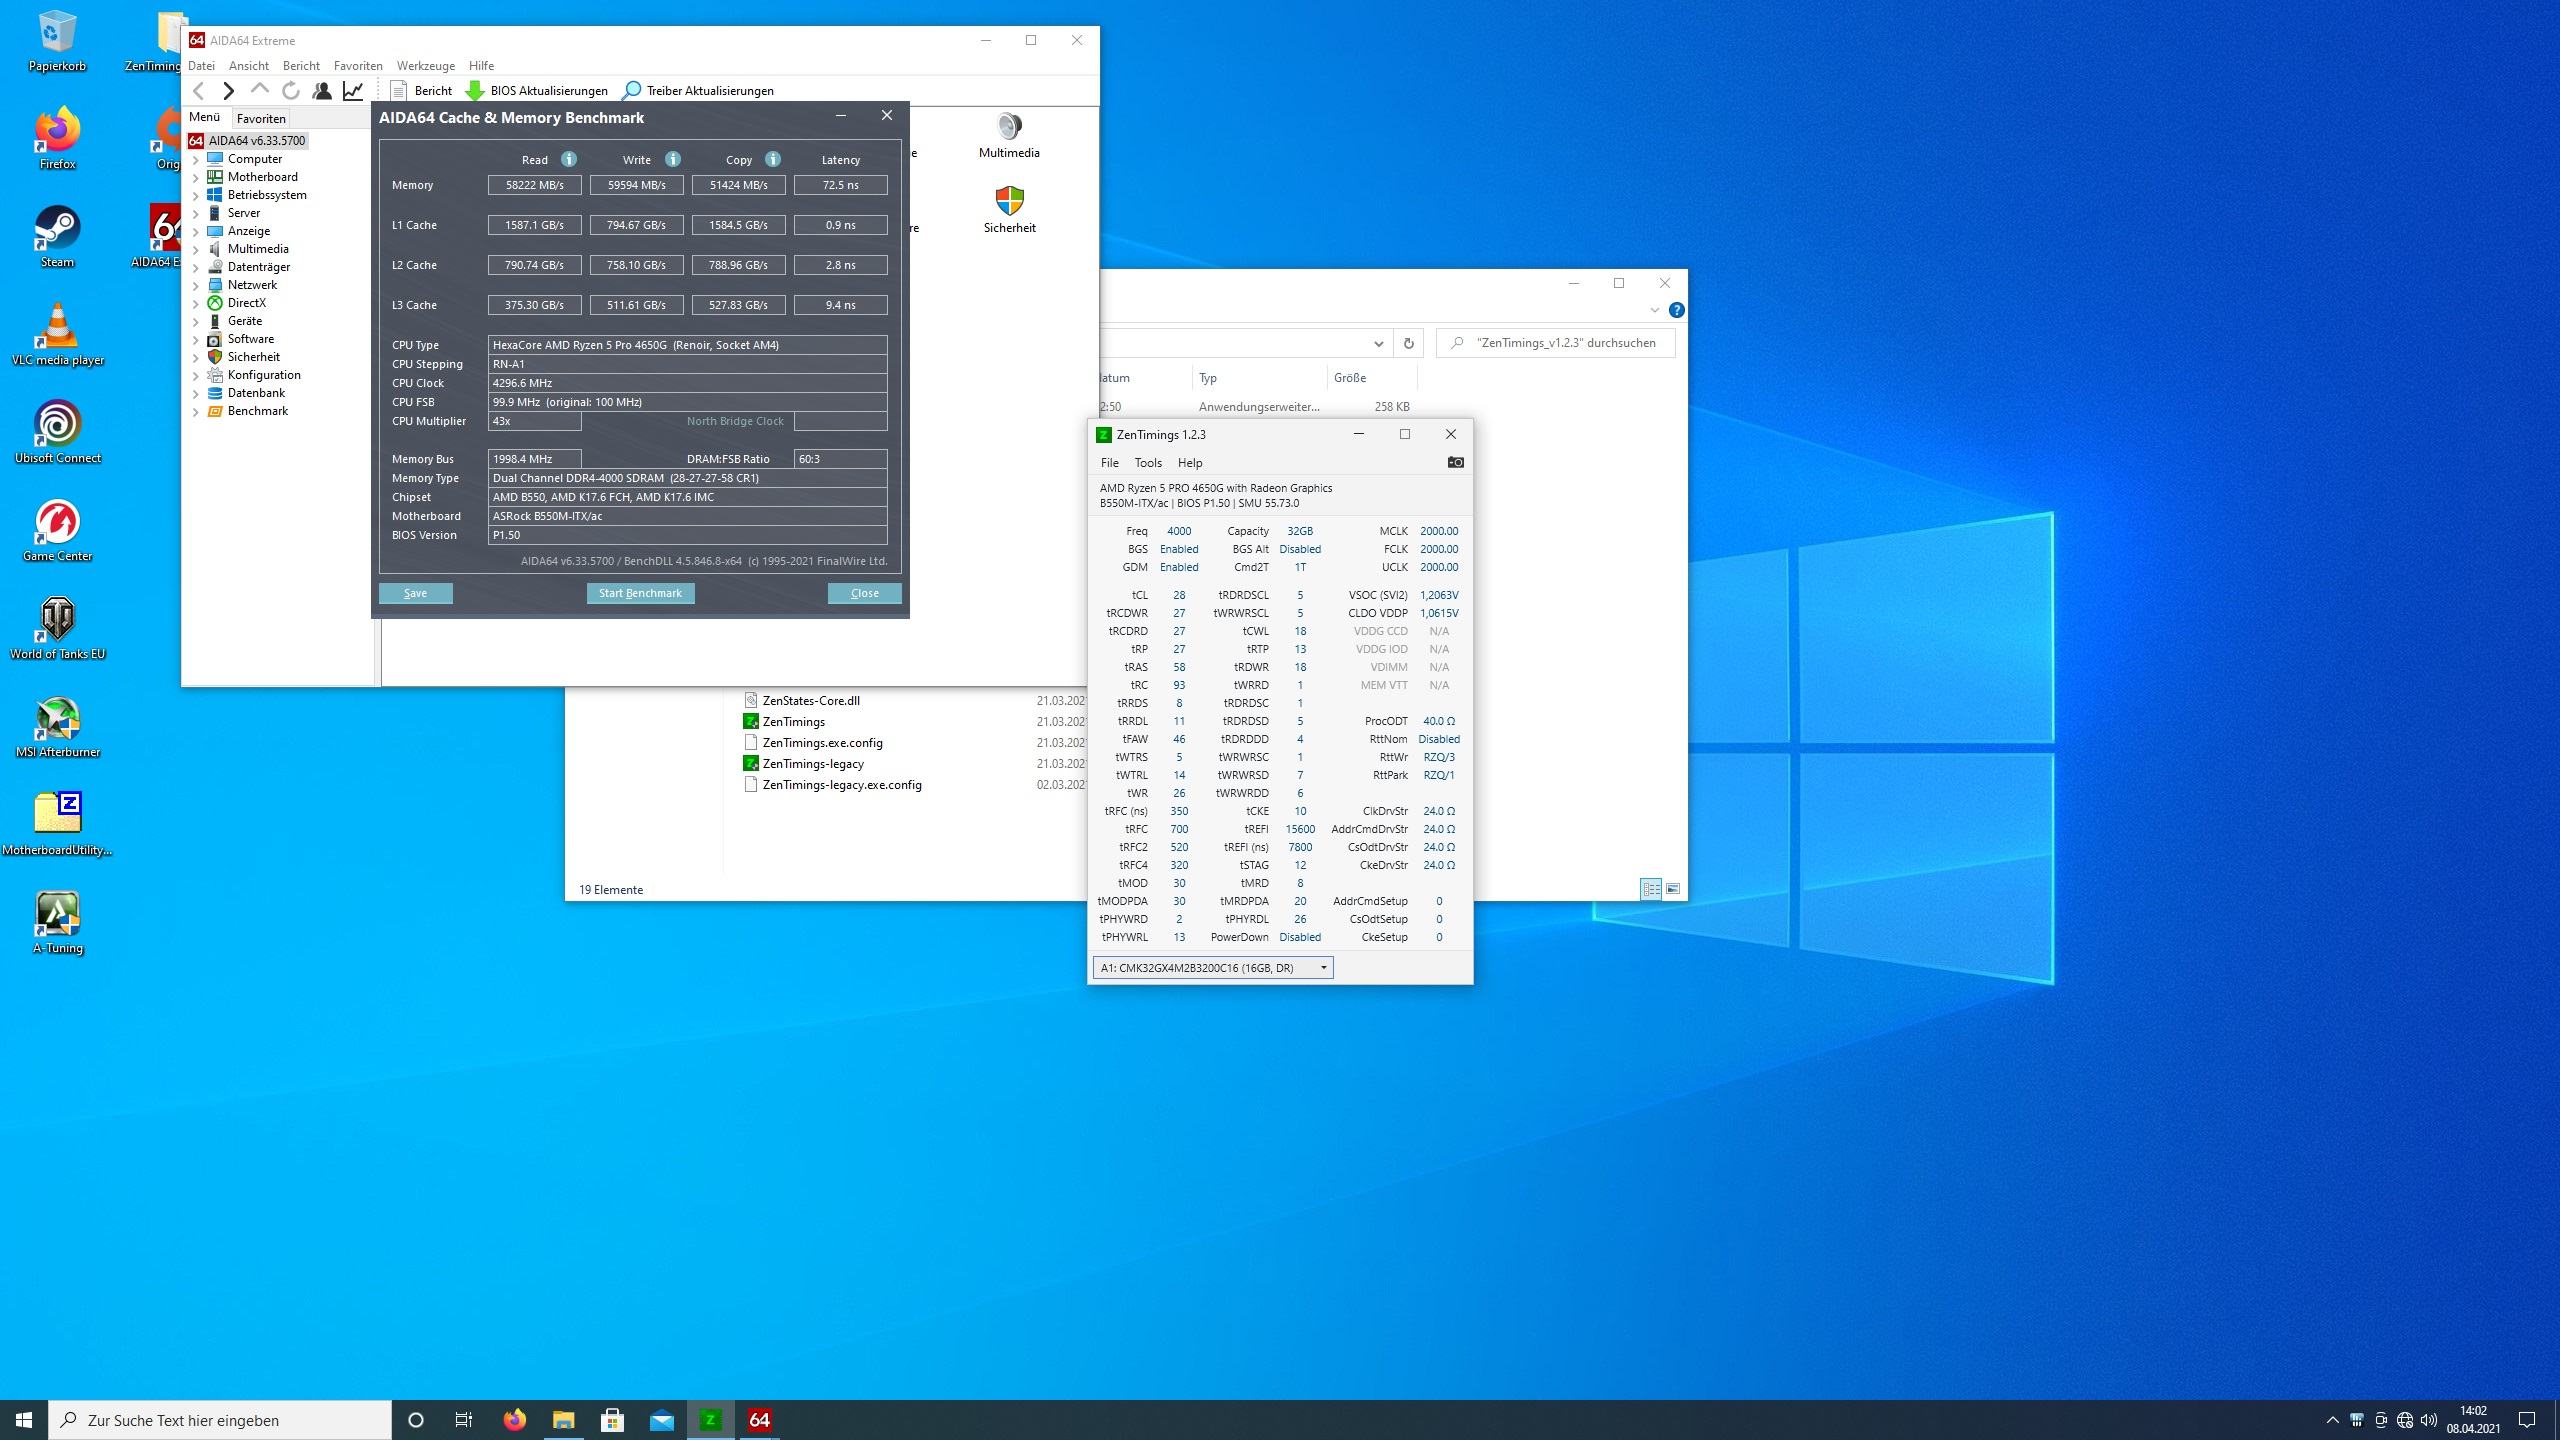
Task: Select the Datenträger tree item
Action: (259, 267)
